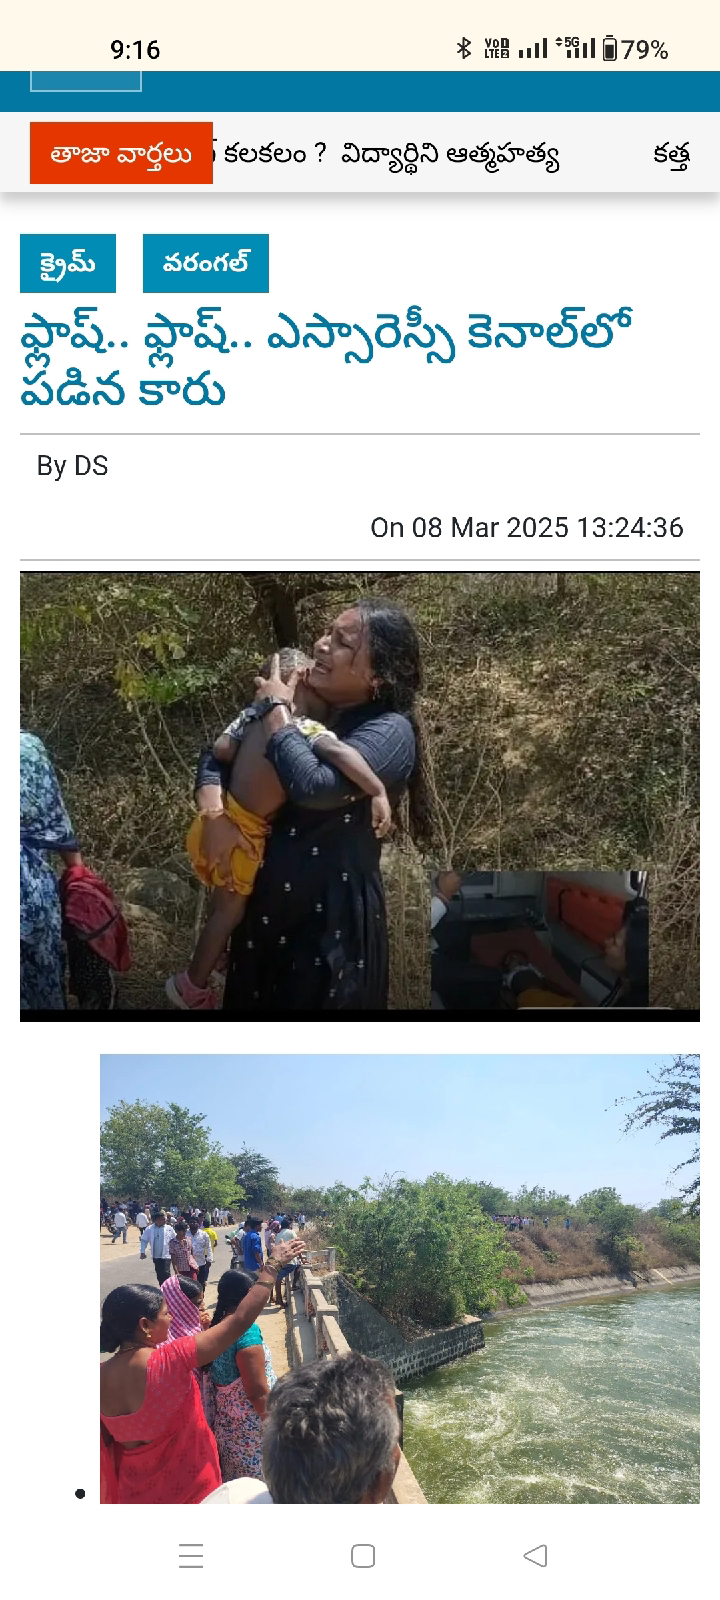The height and width of the screenshot is (1600, 720).
Task: Tap the VoLTE status icon
Action: pos(496,48)
